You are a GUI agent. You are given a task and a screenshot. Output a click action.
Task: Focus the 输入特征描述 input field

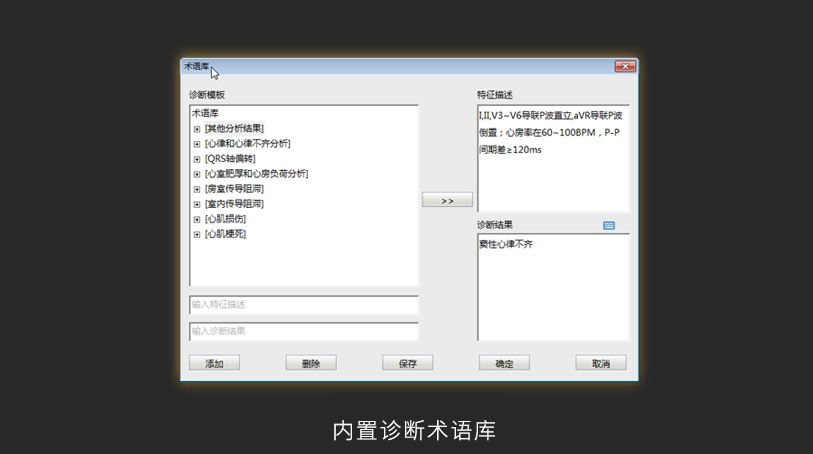tap(304, 305)
